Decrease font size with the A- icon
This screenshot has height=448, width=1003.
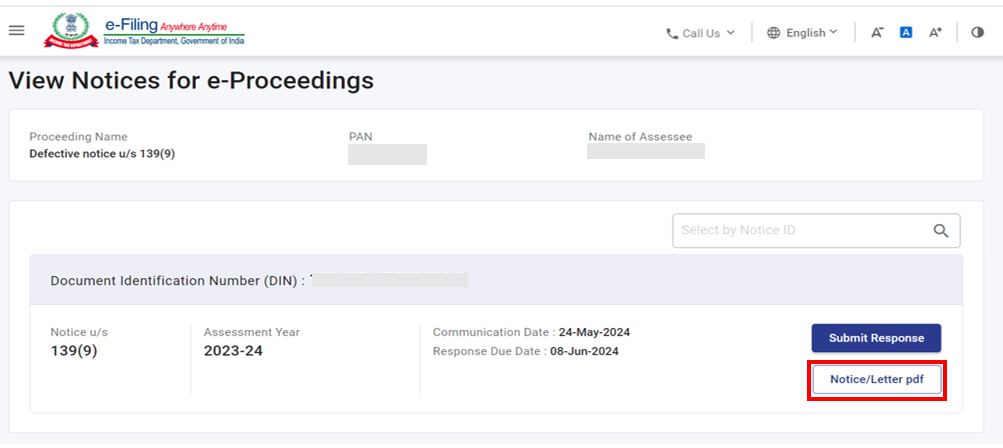877,33
